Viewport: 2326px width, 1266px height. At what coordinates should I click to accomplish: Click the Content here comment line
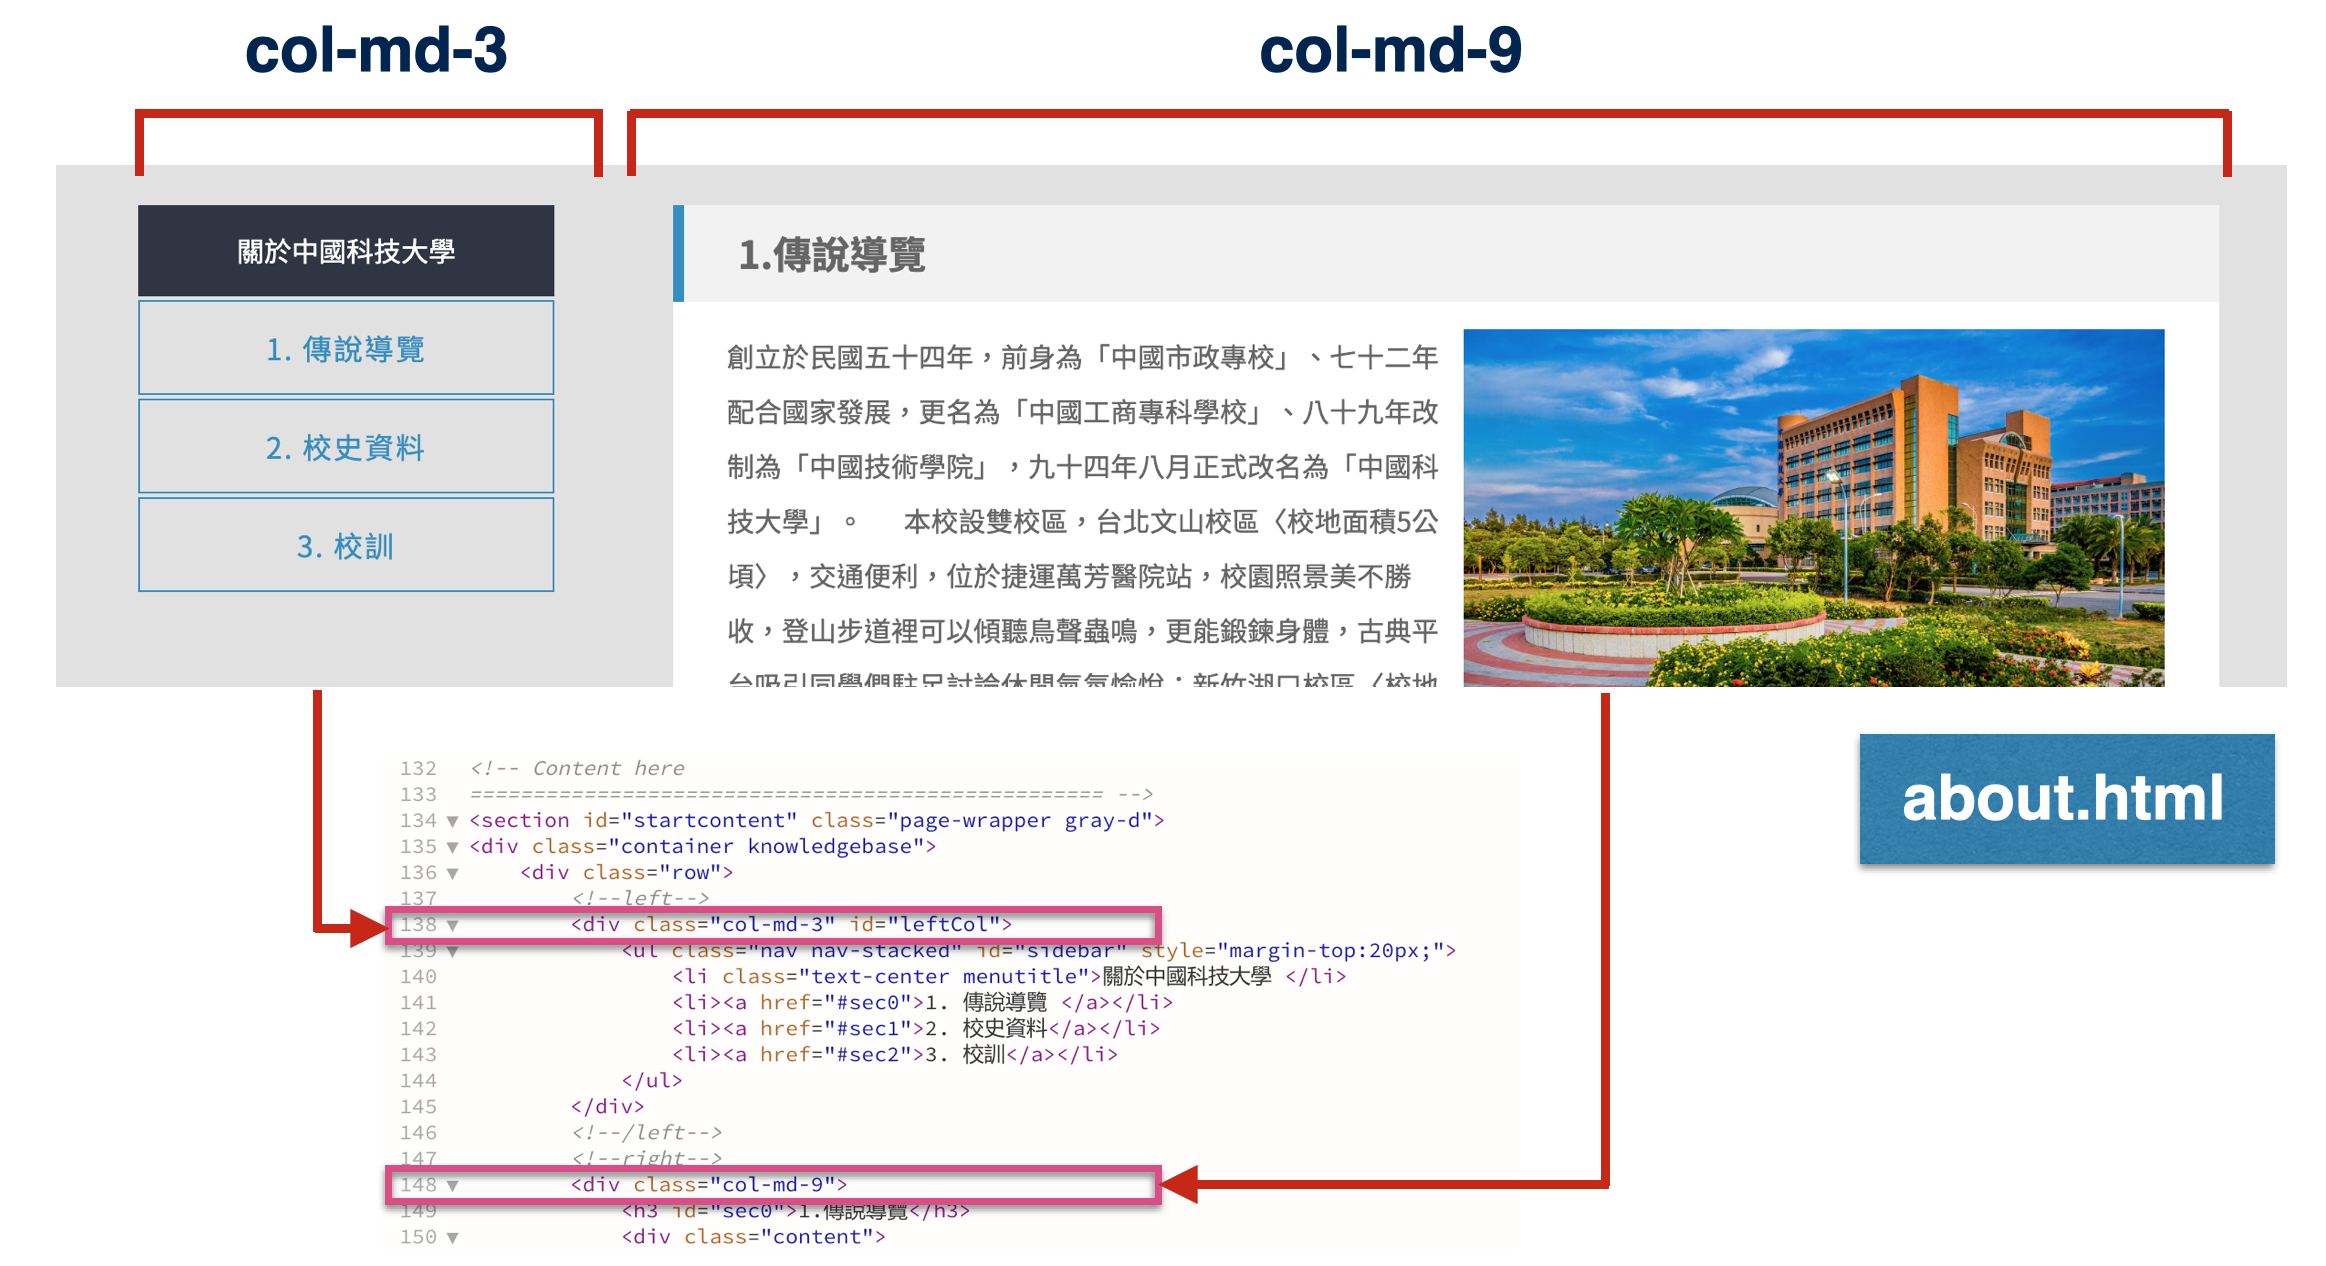(578, 768)
